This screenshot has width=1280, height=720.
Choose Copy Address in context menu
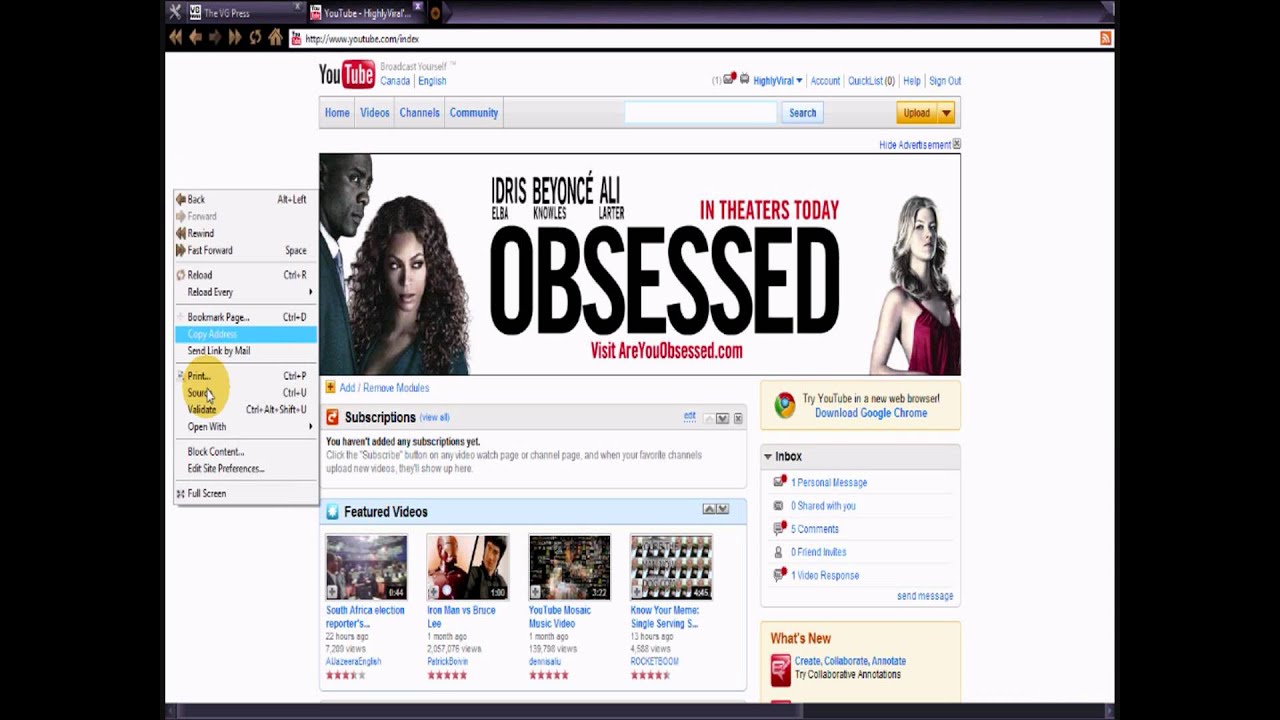245,334
